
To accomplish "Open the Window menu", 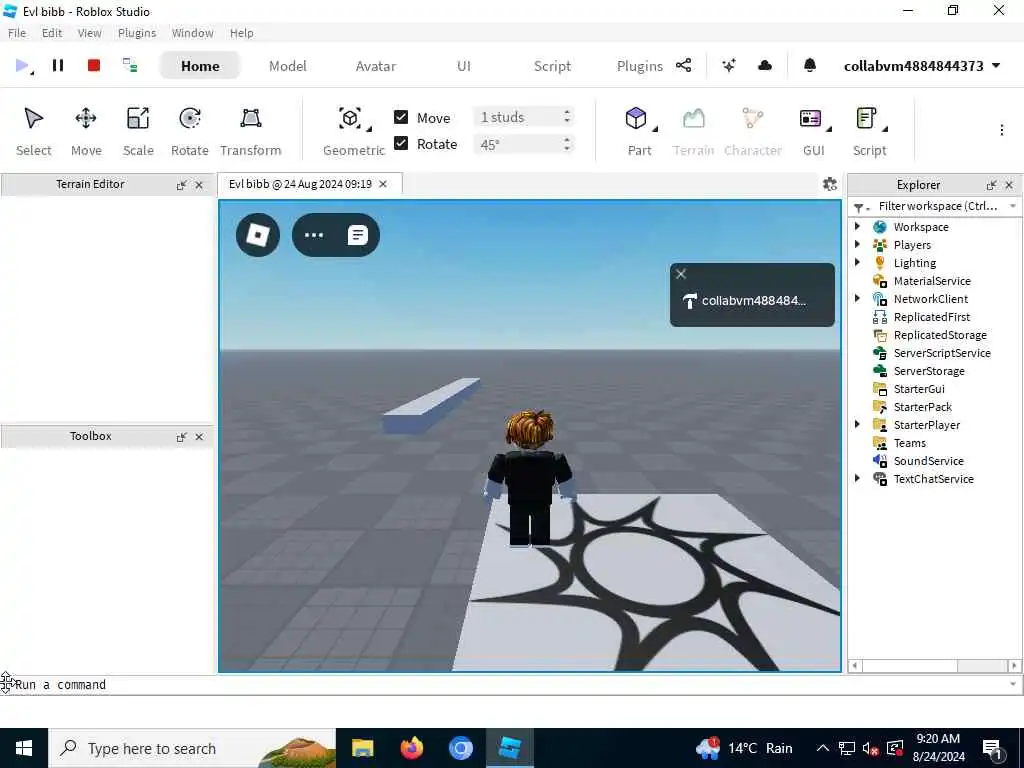I will tap(192, 33).
